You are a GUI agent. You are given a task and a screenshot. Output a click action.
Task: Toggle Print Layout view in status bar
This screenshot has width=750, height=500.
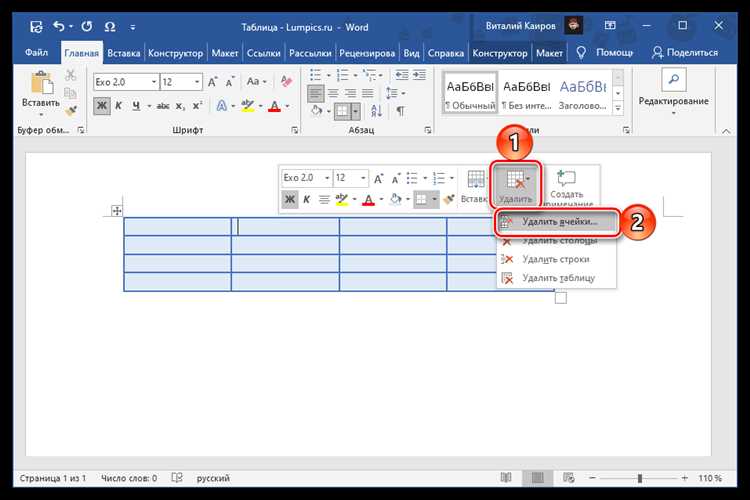point(538,478)
